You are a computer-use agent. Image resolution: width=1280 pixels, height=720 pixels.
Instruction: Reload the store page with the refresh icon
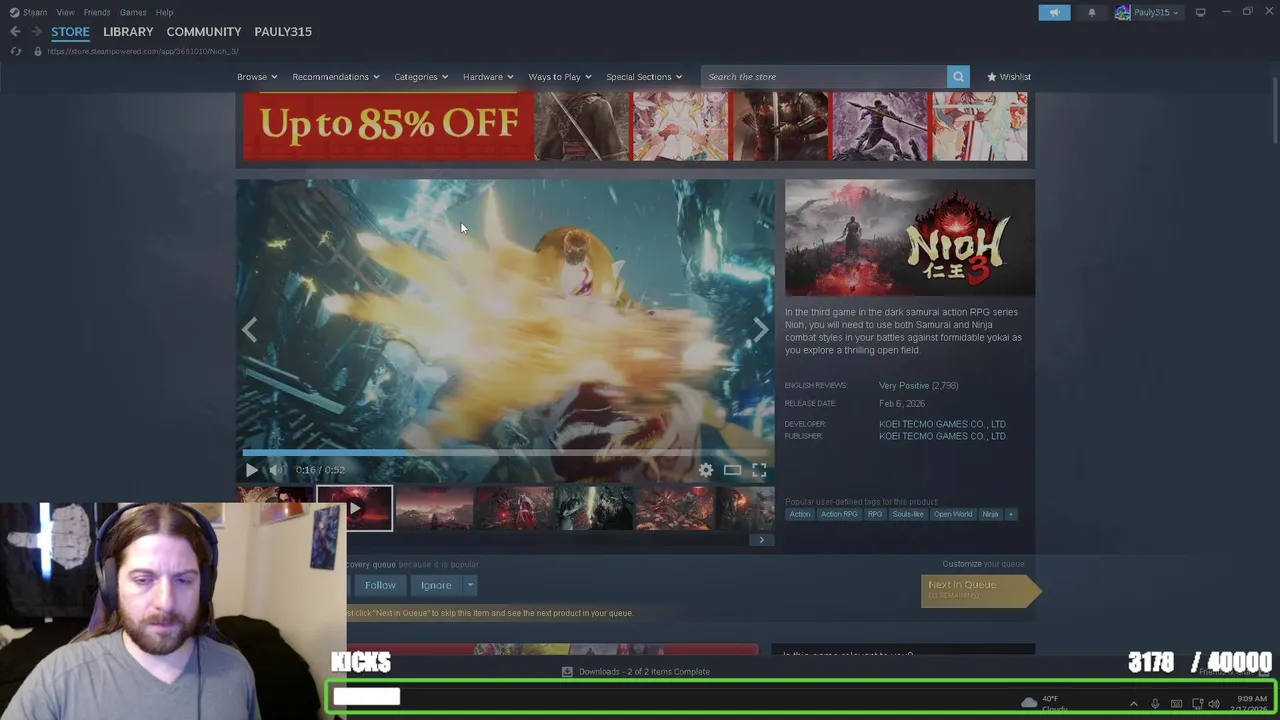pos(16,51)
